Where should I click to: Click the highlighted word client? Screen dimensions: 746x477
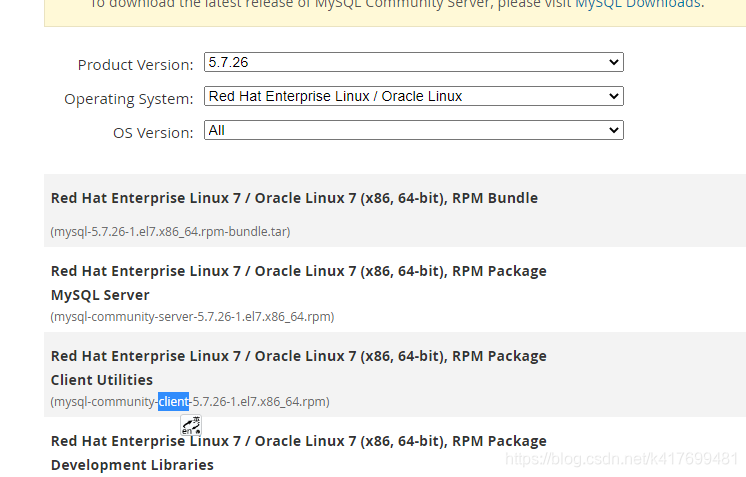click(x=174, y=402)
